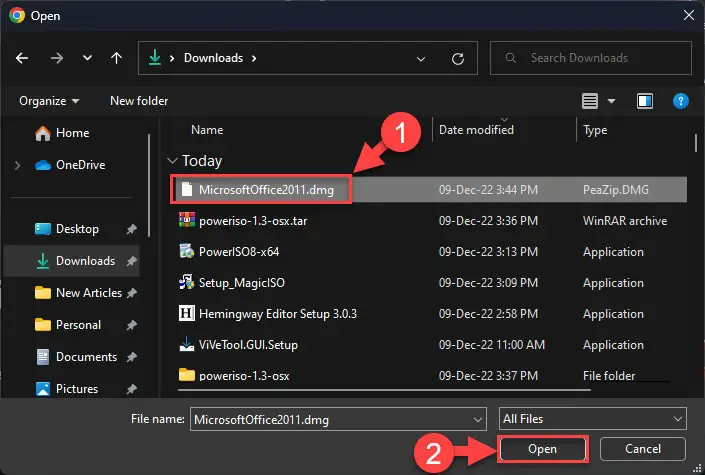Screen dimensions: 705x475
Task: Click the Setup_MagicISO installer icon
Action: tap(187, 282)
